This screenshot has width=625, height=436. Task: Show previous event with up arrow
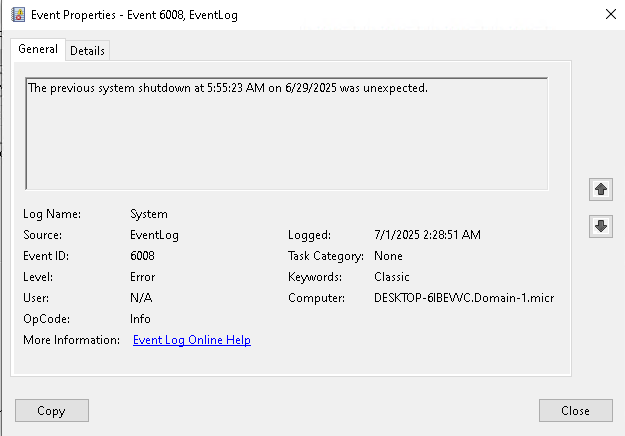tap(601, 189)
